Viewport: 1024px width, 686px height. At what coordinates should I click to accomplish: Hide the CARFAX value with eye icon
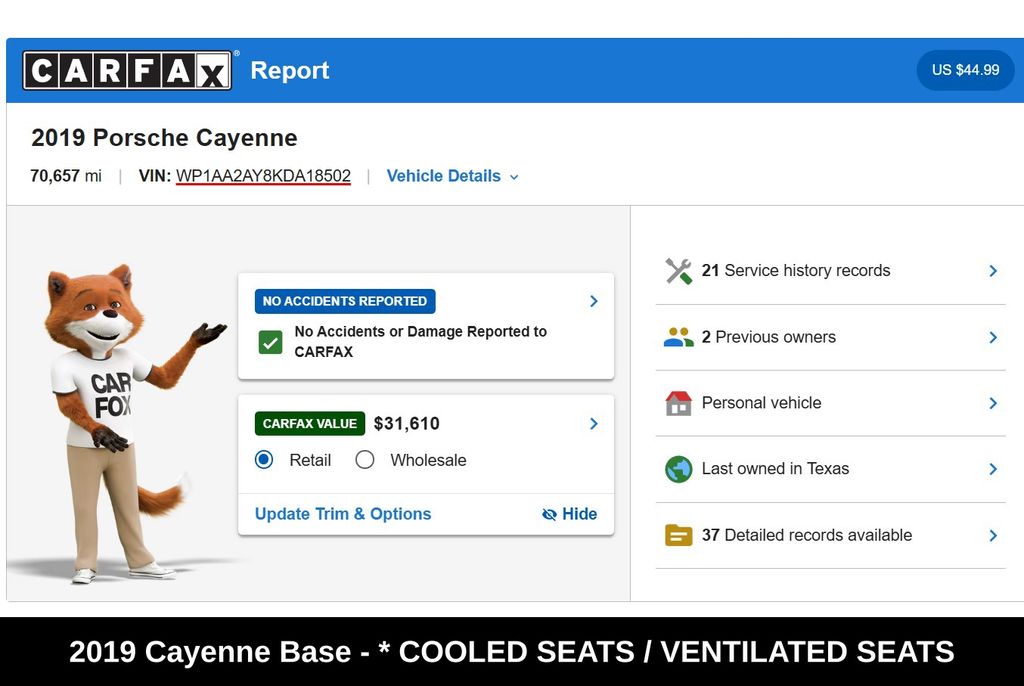569,514
